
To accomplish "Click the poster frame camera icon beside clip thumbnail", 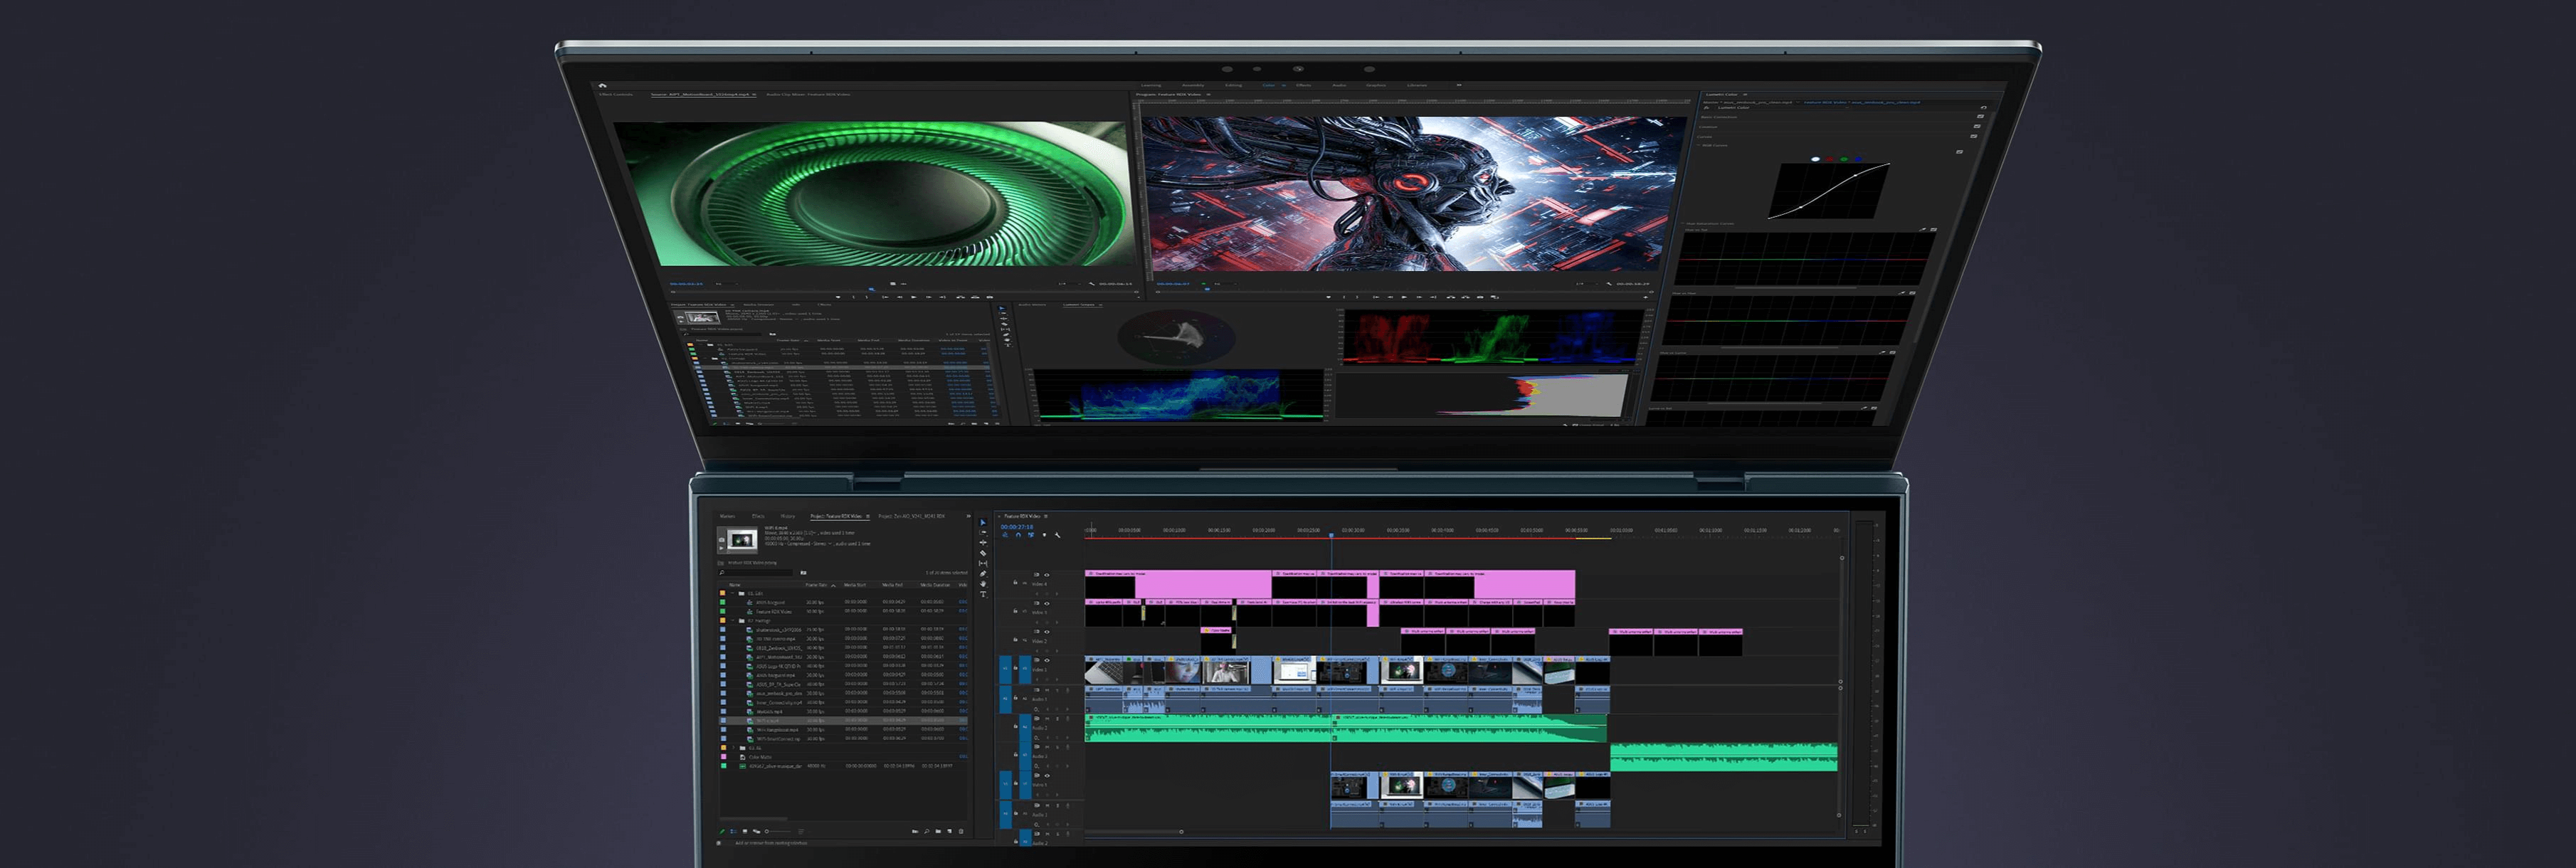I will (722, 540).
